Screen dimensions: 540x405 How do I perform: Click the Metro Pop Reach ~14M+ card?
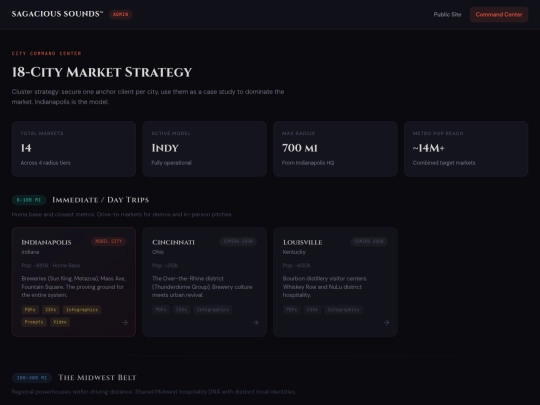pyautogui.click(x=466, y=149)
